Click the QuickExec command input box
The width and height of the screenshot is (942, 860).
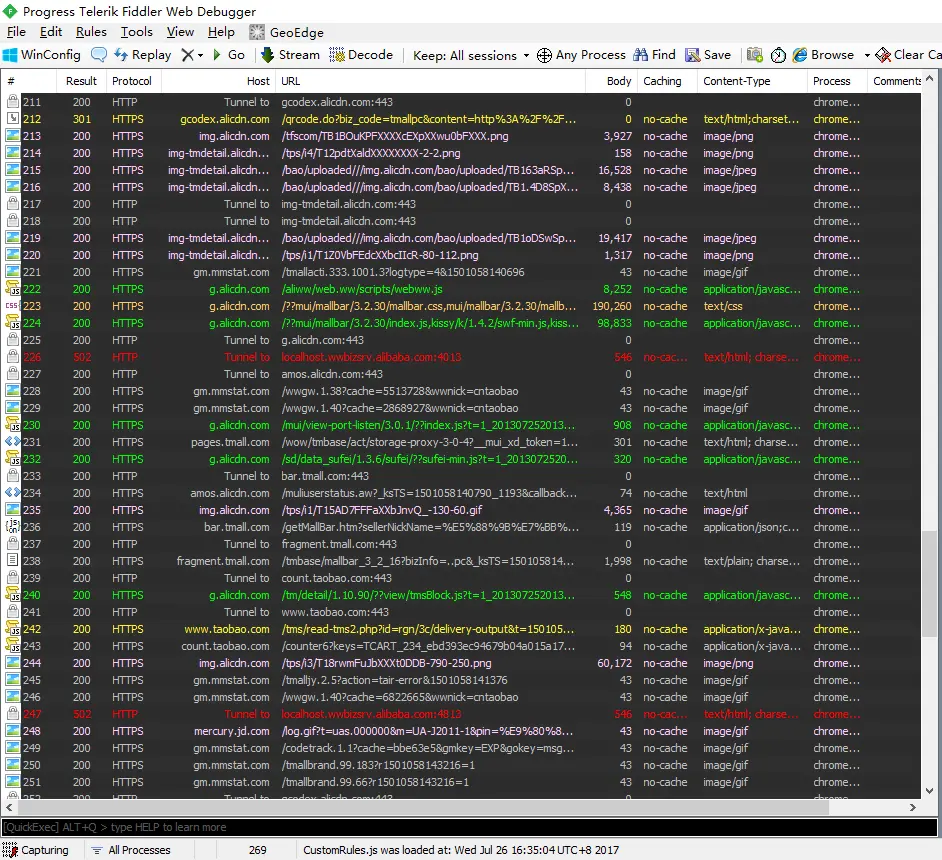click(x=469, y=827)
